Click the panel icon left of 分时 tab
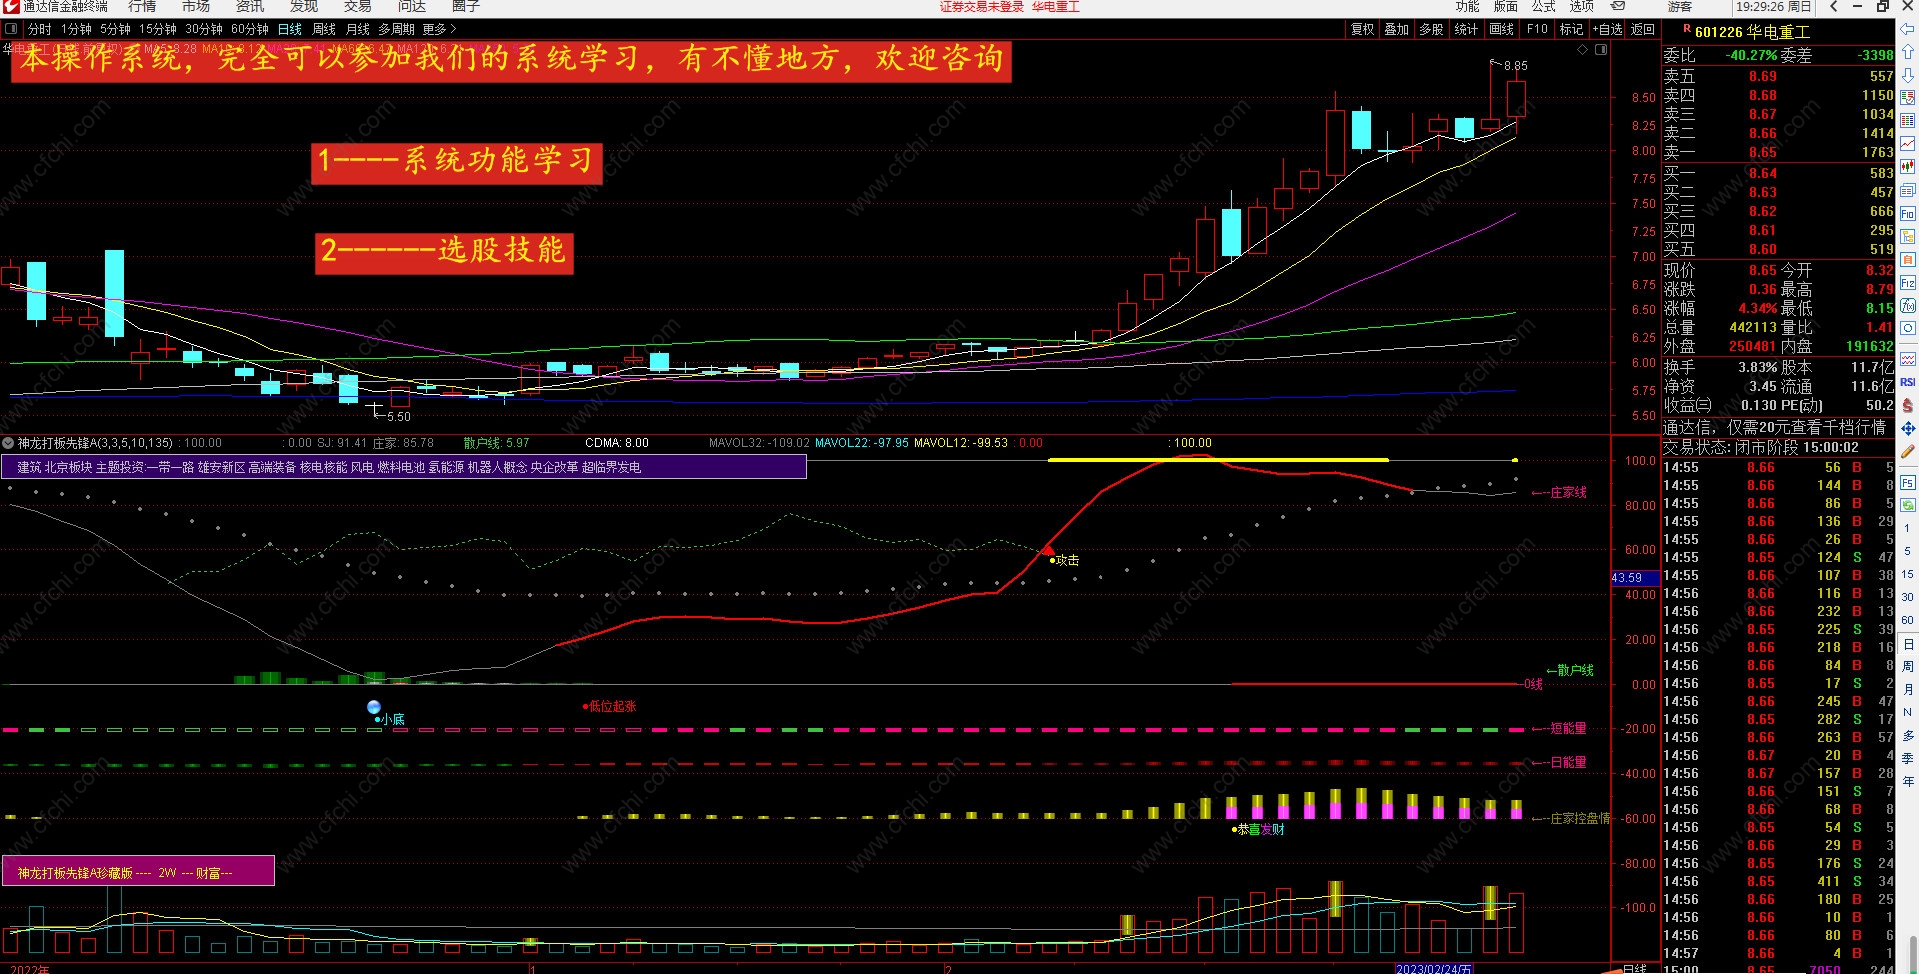This screenshot has width=1919, height=974. [11, 29]
